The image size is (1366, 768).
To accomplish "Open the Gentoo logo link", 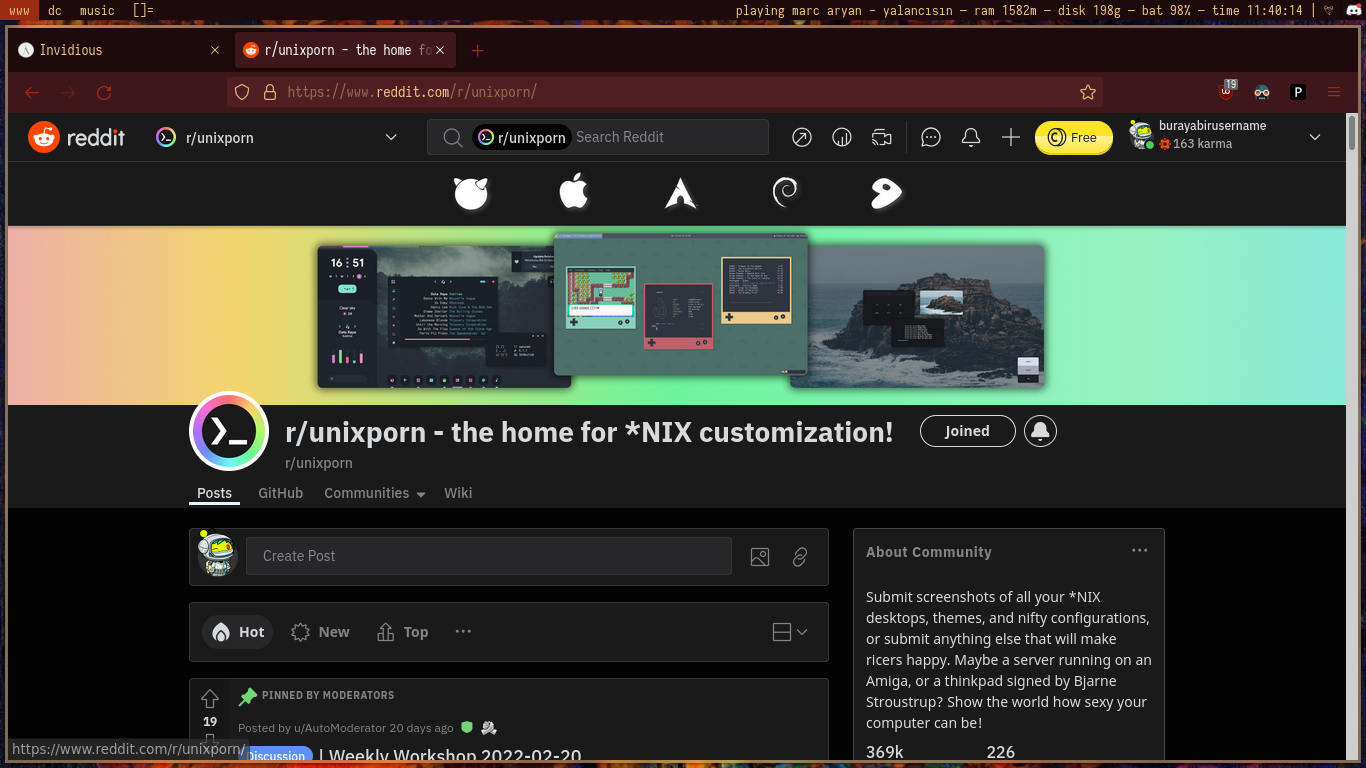I will 886,193.
